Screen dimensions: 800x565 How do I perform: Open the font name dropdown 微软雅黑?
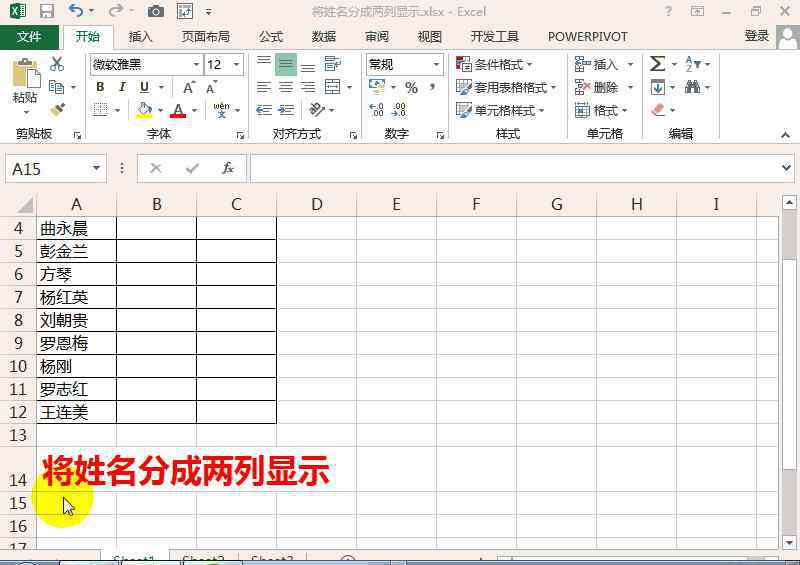click(196, 64)
